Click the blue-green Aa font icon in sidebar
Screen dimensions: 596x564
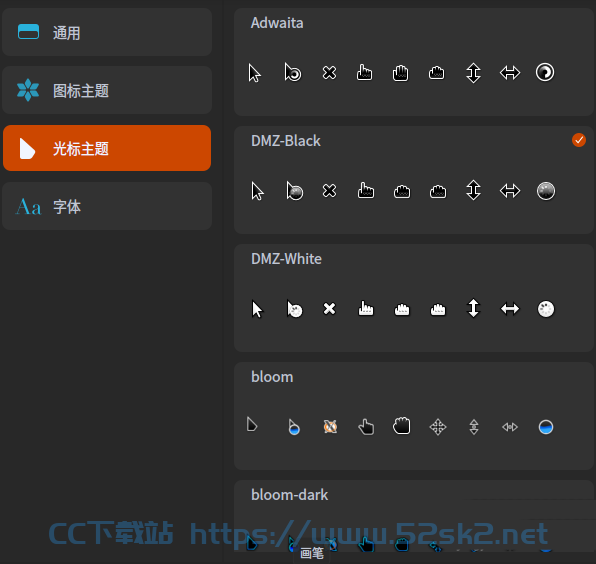[28, 207]
